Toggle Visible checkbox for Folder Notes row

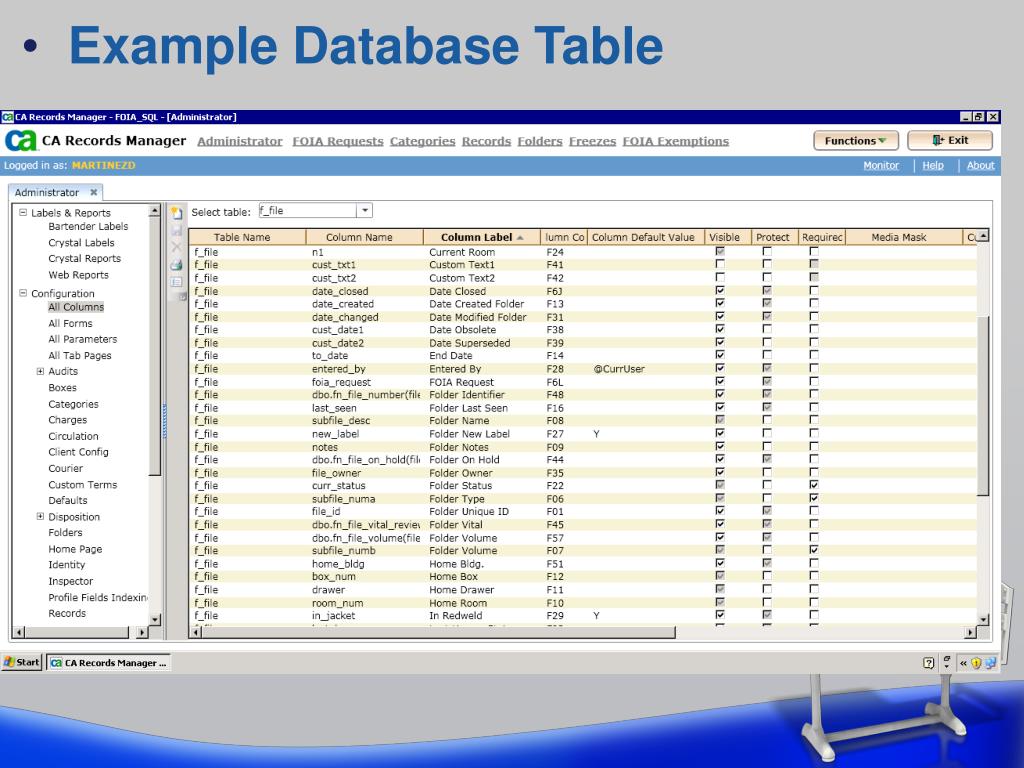[720, 446]
